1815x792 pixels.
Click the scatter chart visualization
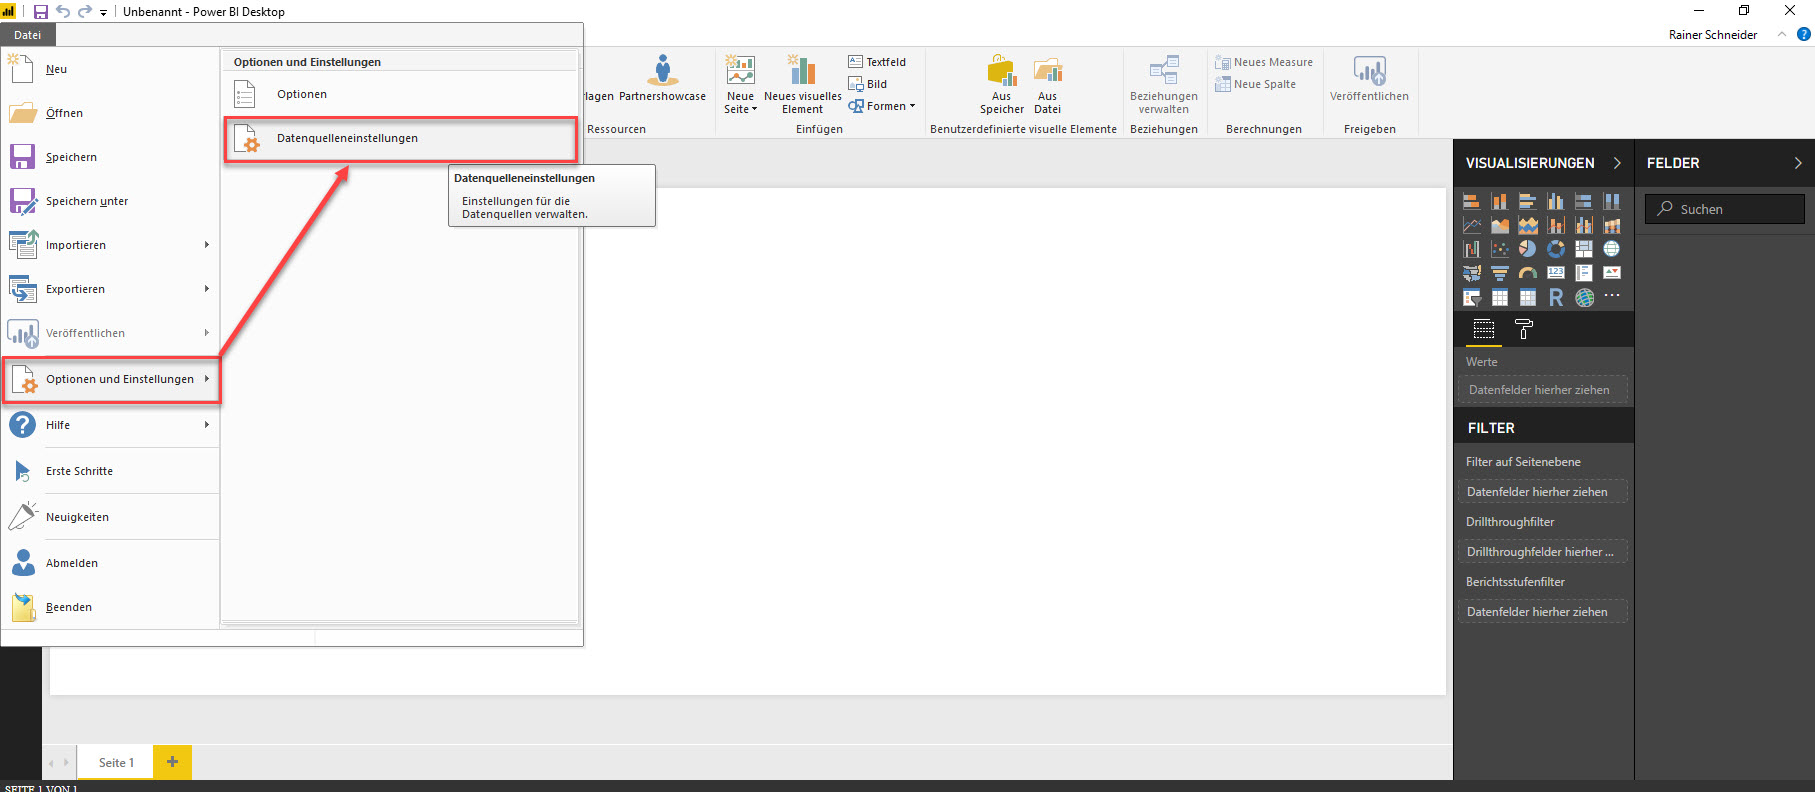[x=1499, y=249]
